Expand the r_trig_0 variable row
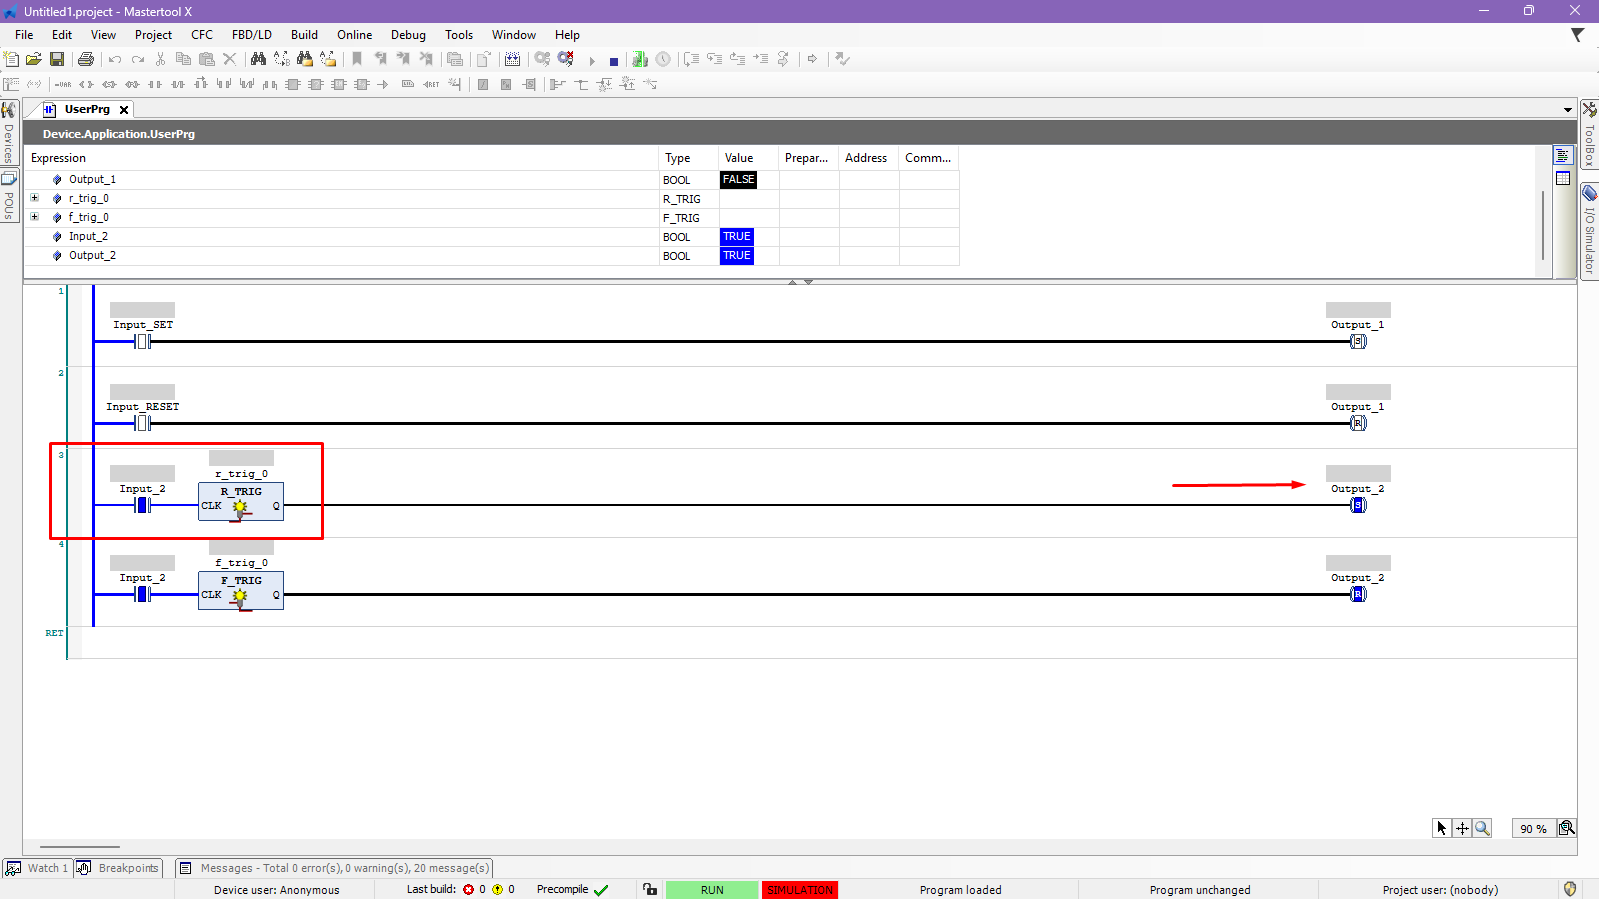Viewport: 1599px width, 899px height. [34, 198]
